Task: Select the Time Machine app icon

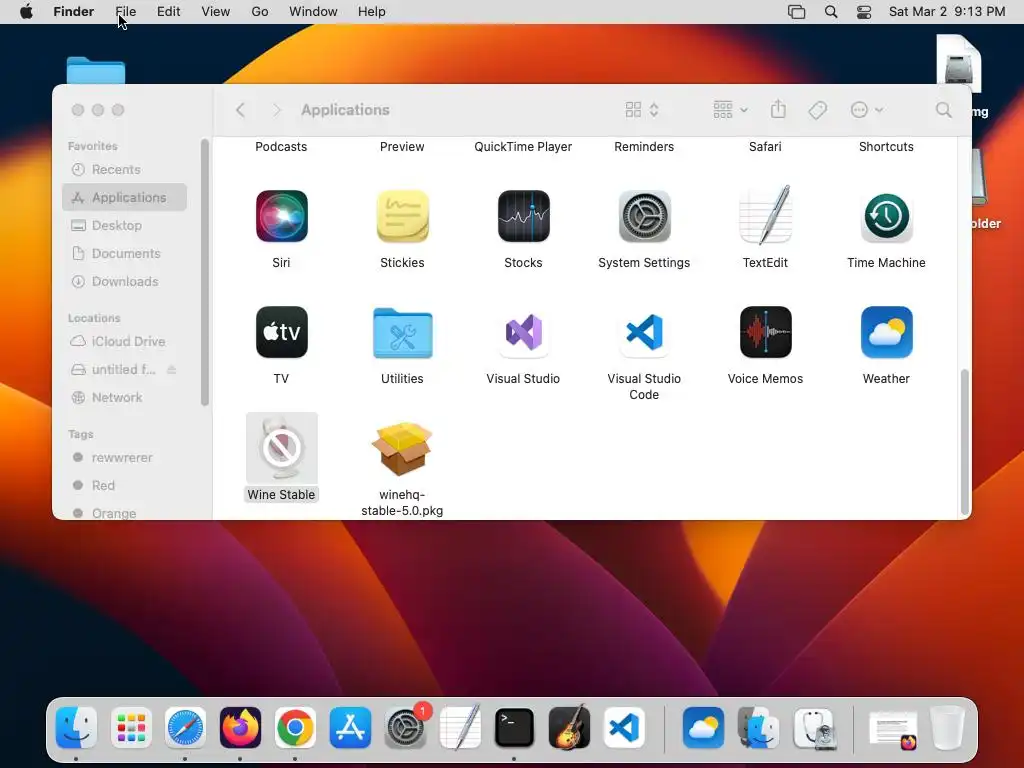Action: (x=886, y=216)
